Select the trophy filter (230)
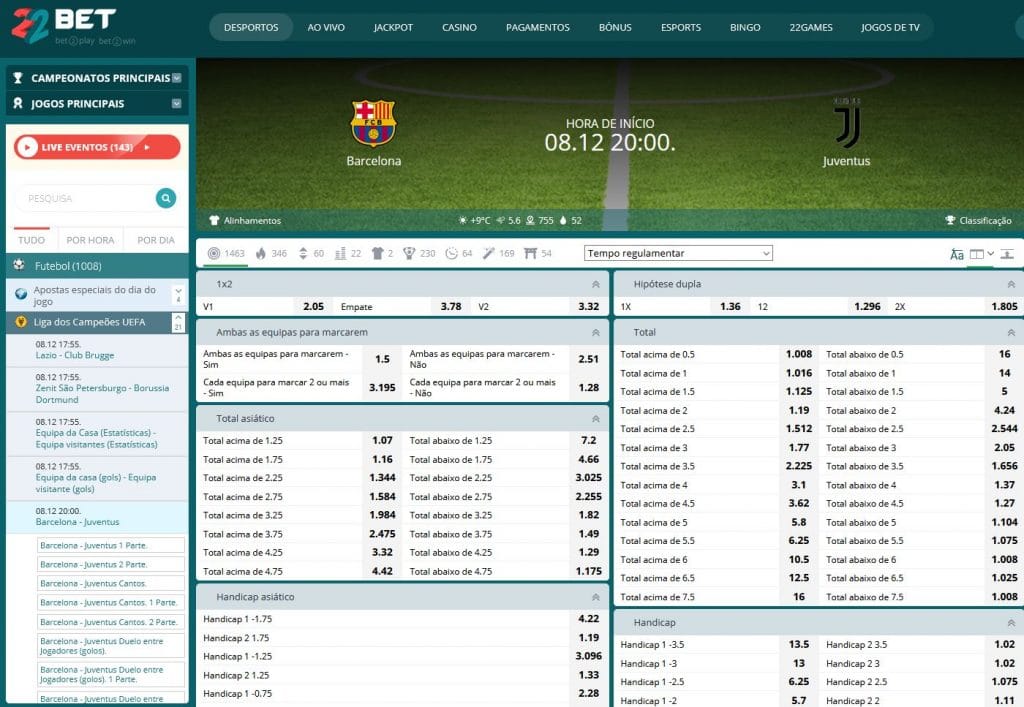This screenshot has height=707, width=1024. 419,253
